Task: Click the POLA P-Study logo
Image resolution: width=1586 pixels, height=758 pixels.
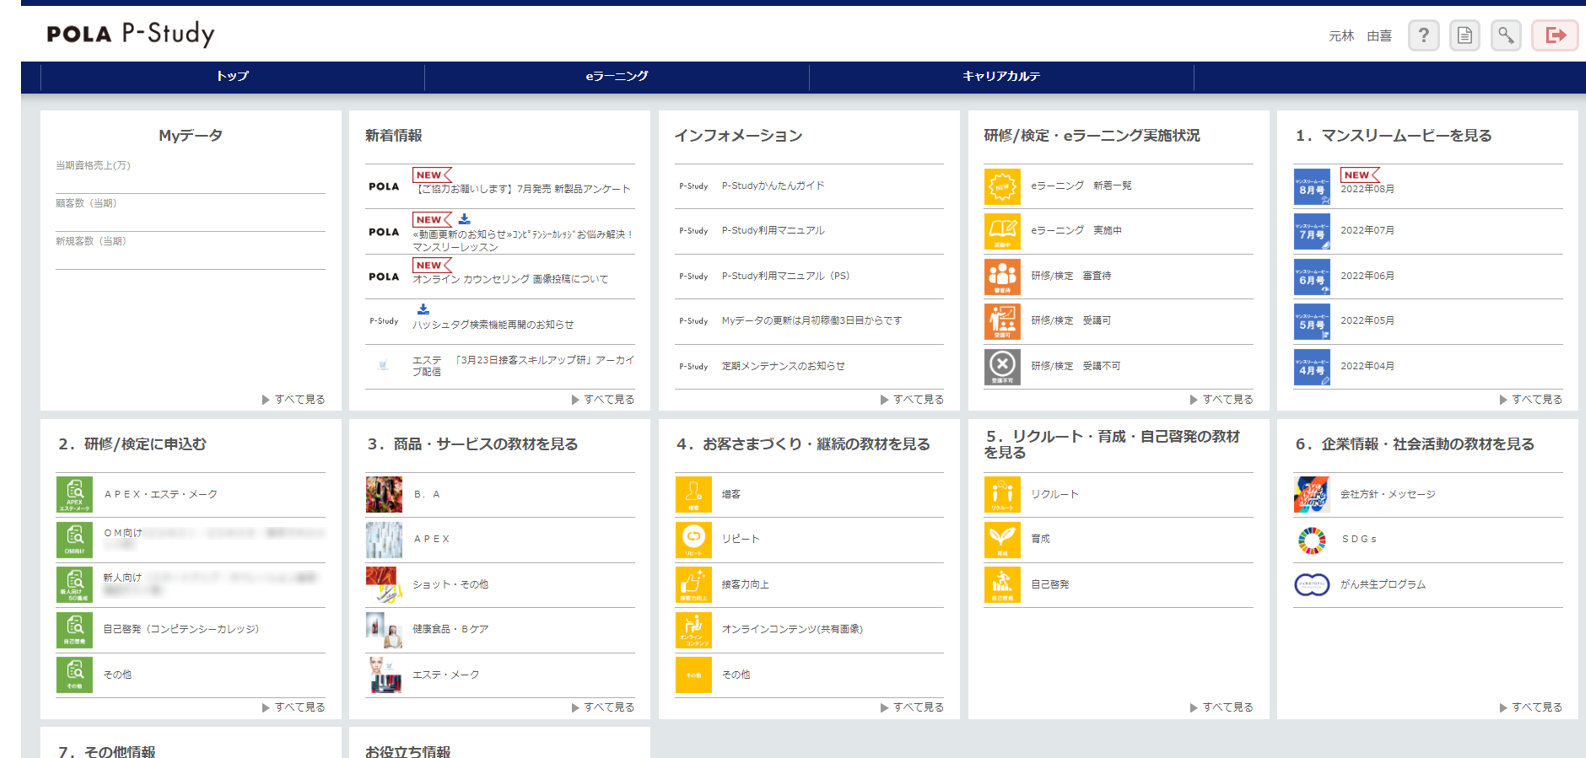Action: (x=130, y=34)
